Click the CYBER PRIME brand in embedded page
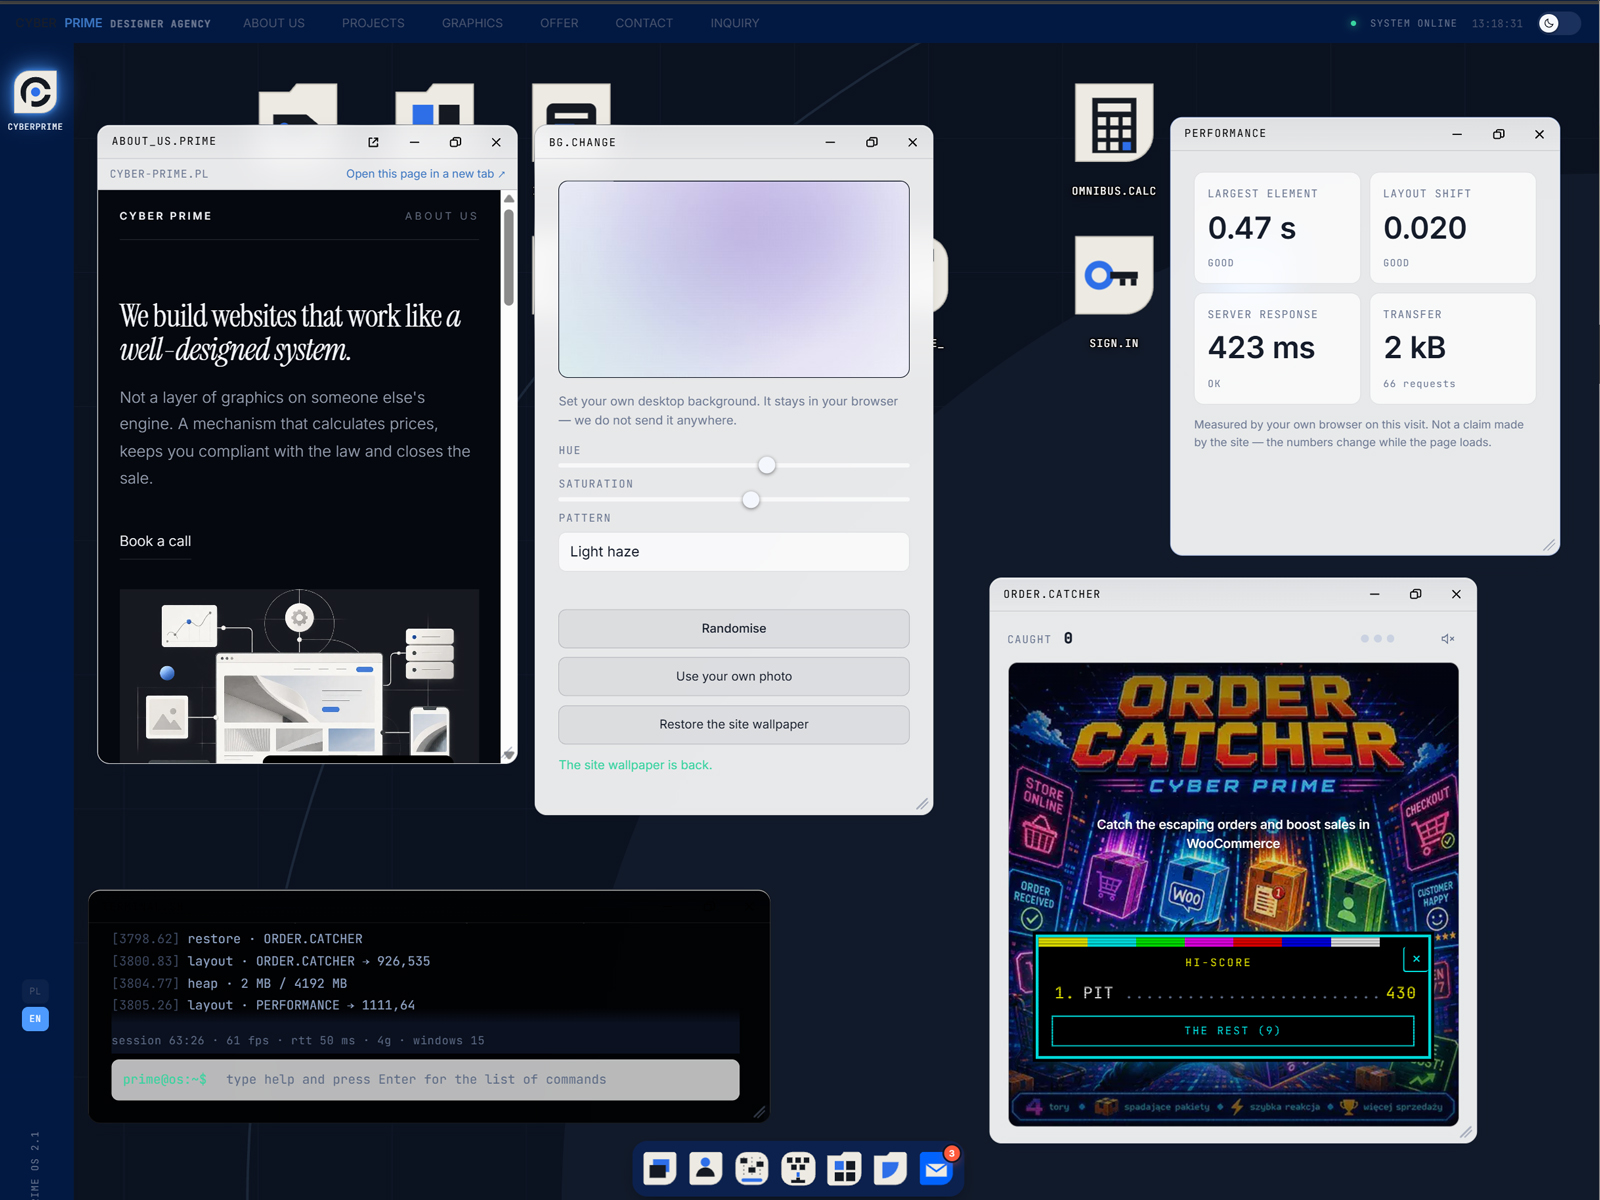Image resolution: width=1600 pixels, height=1200 pixels. point(165,216)
